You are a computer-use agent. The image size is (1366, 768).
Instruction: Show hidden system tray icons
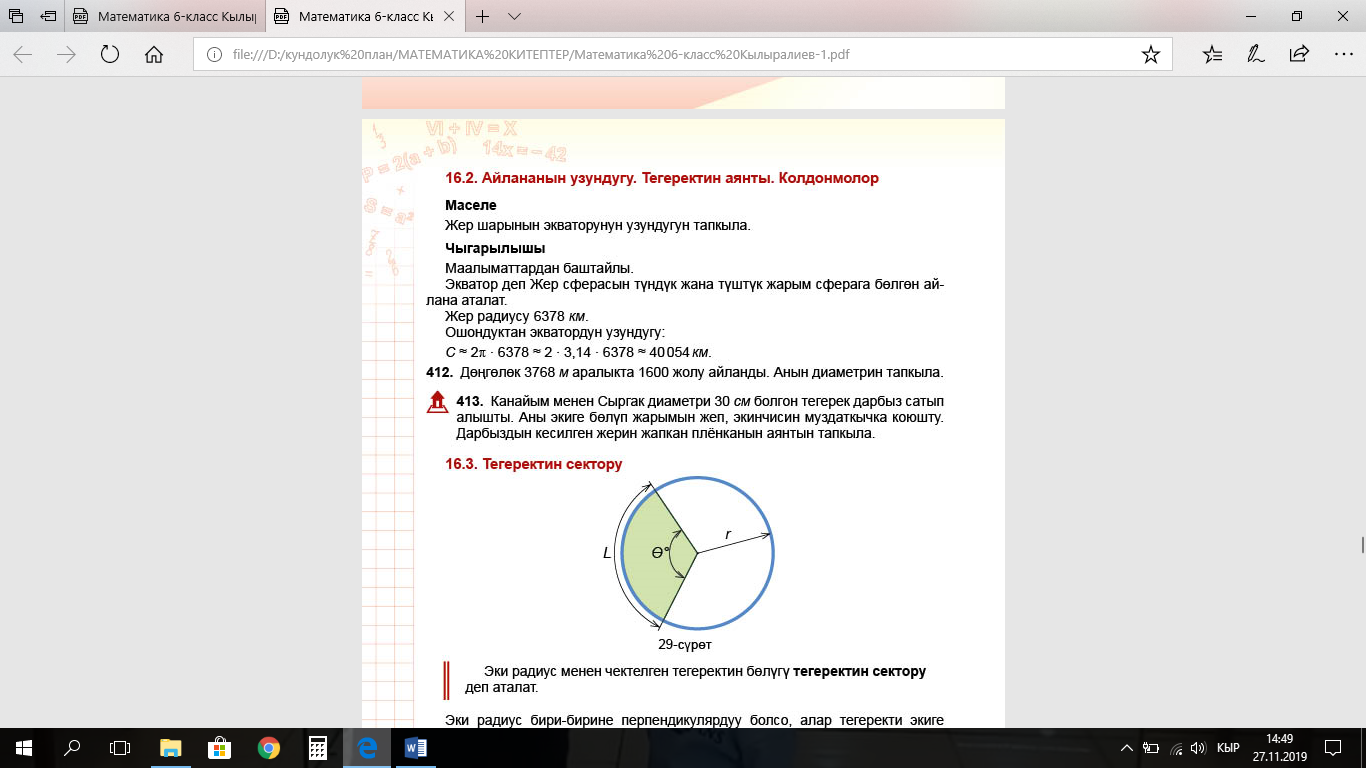[x=1127, y=748]
